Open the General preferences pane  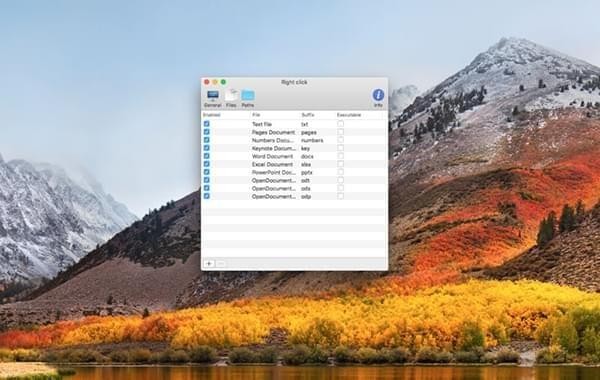tap(212, 98)
